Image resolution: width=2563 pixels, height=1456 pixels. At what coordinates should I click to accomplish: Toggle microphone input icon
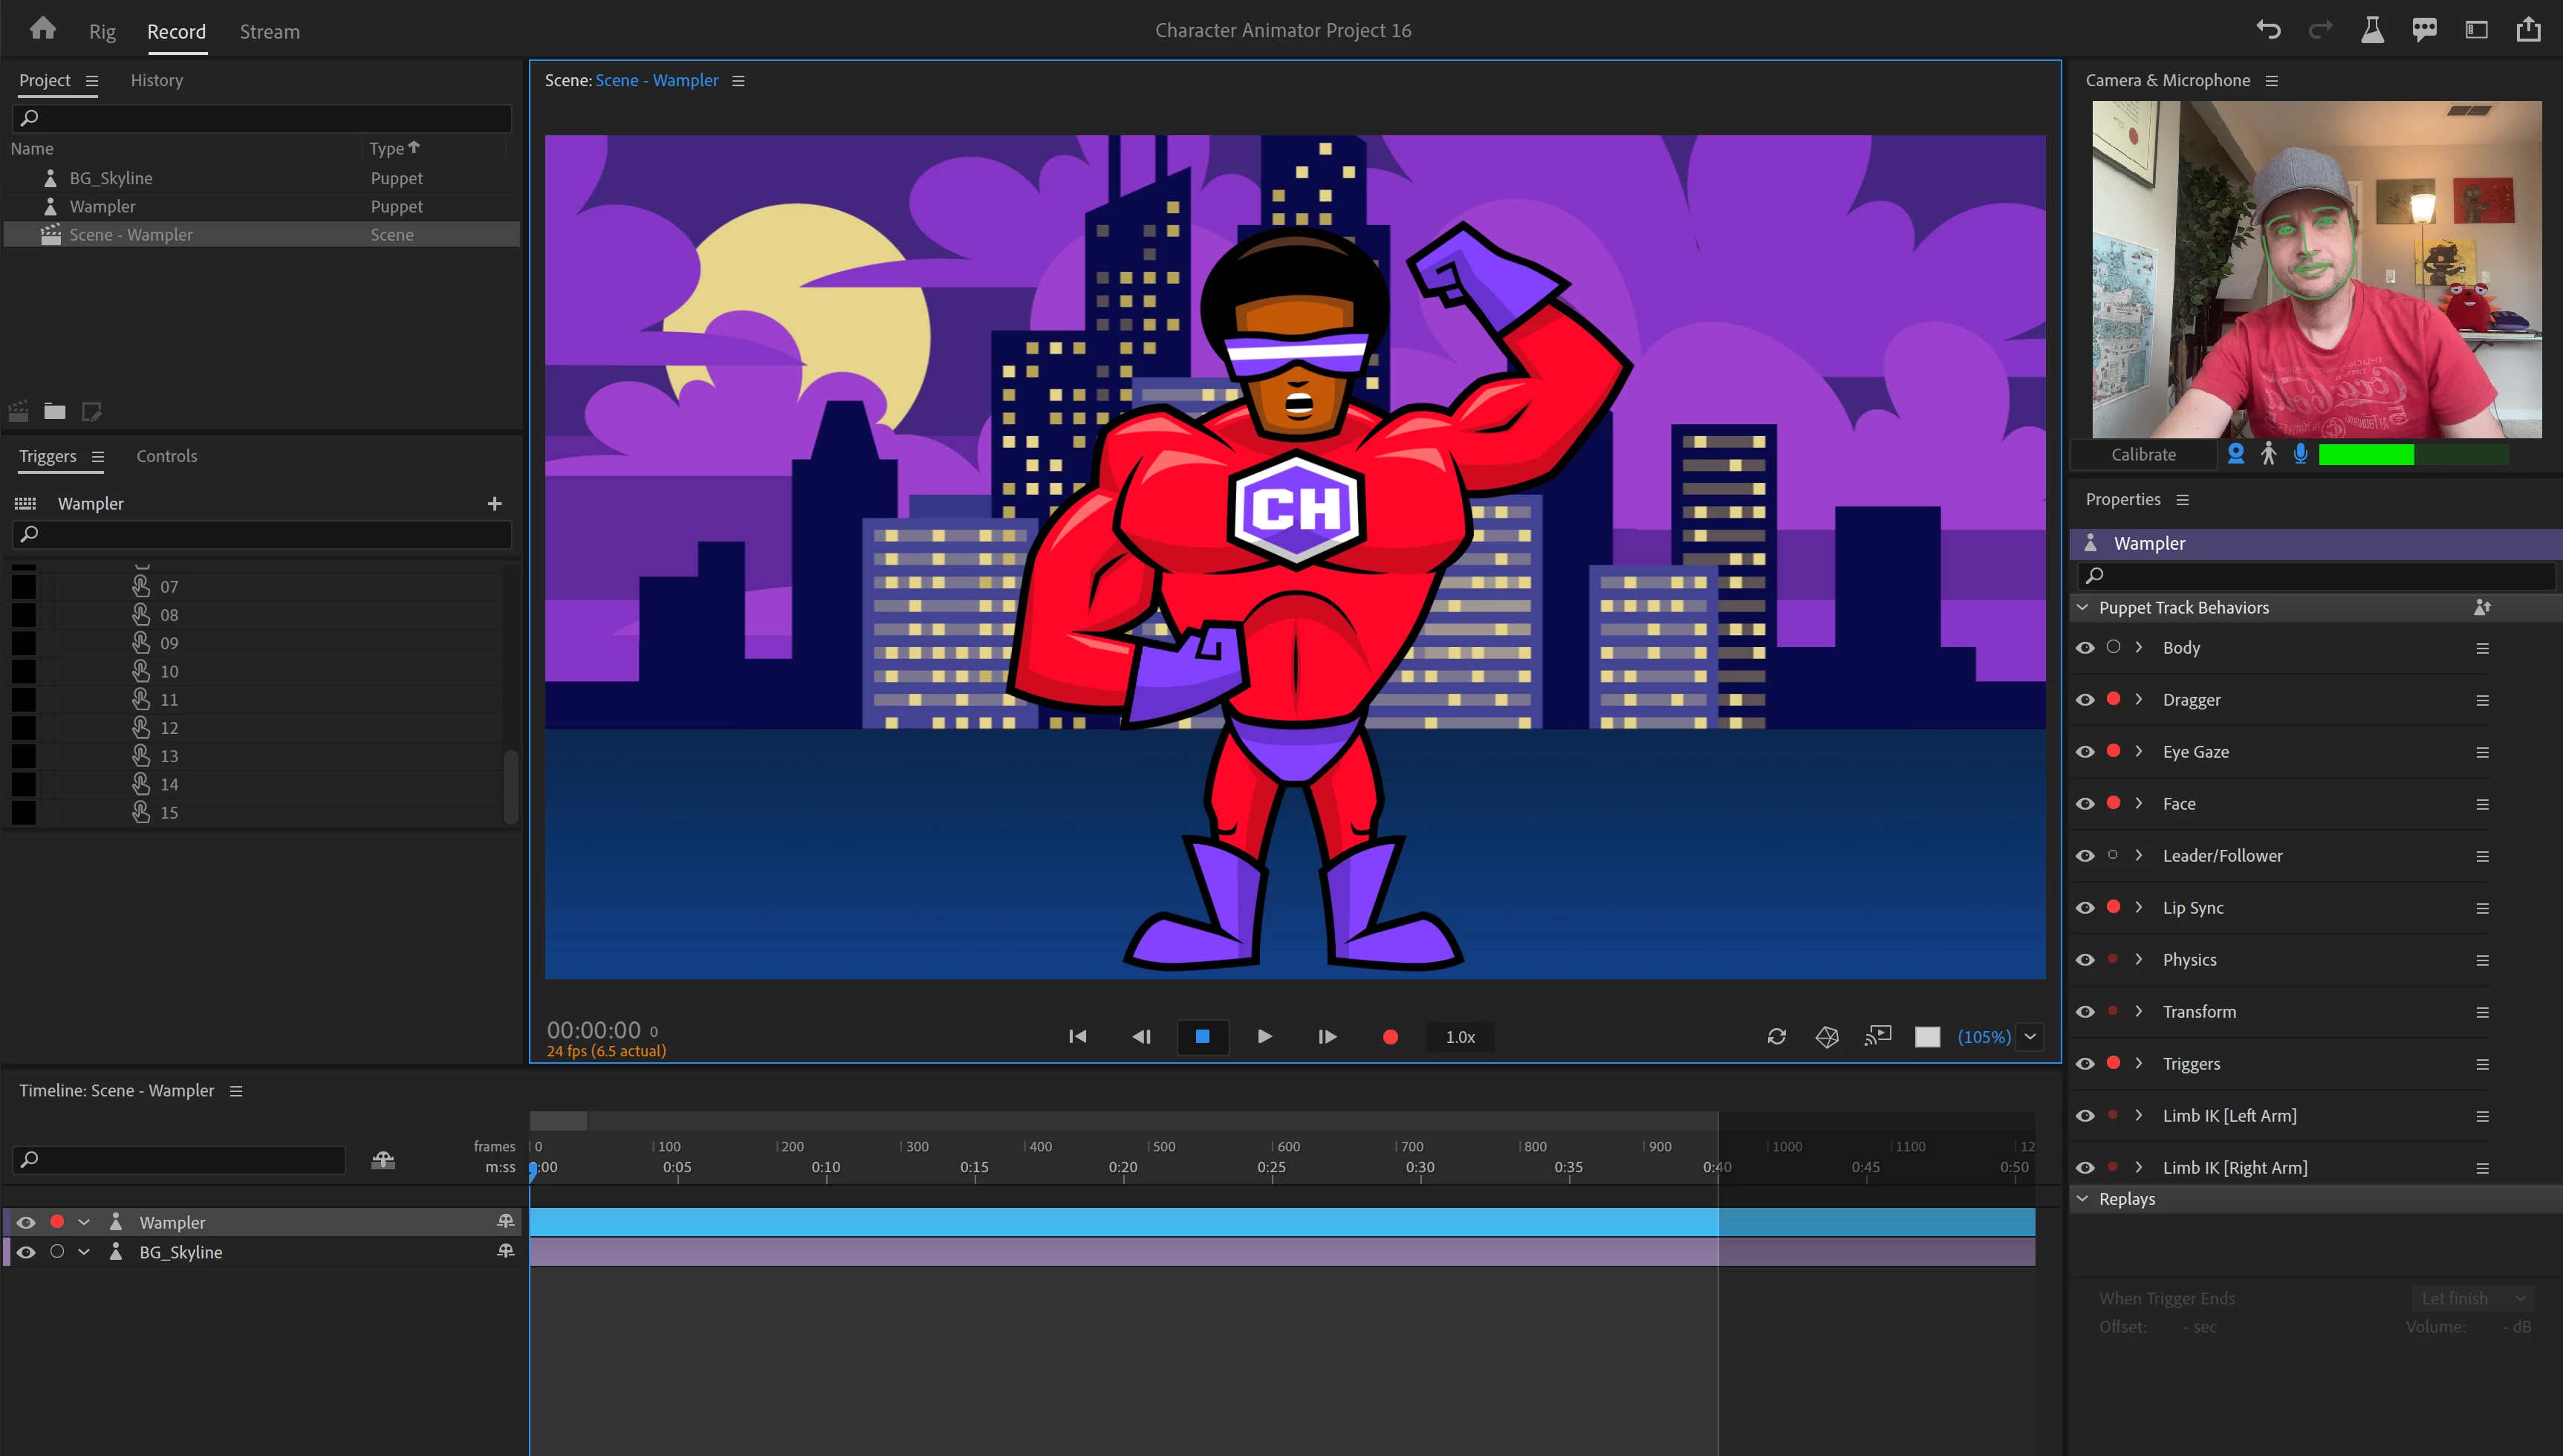2300,454
